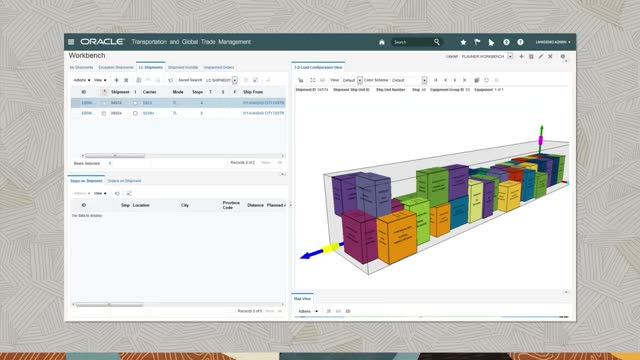This screenshot has width=640, height=360.
Task: Select 3-D Load Configuration View tab
Action: [318, 67]
